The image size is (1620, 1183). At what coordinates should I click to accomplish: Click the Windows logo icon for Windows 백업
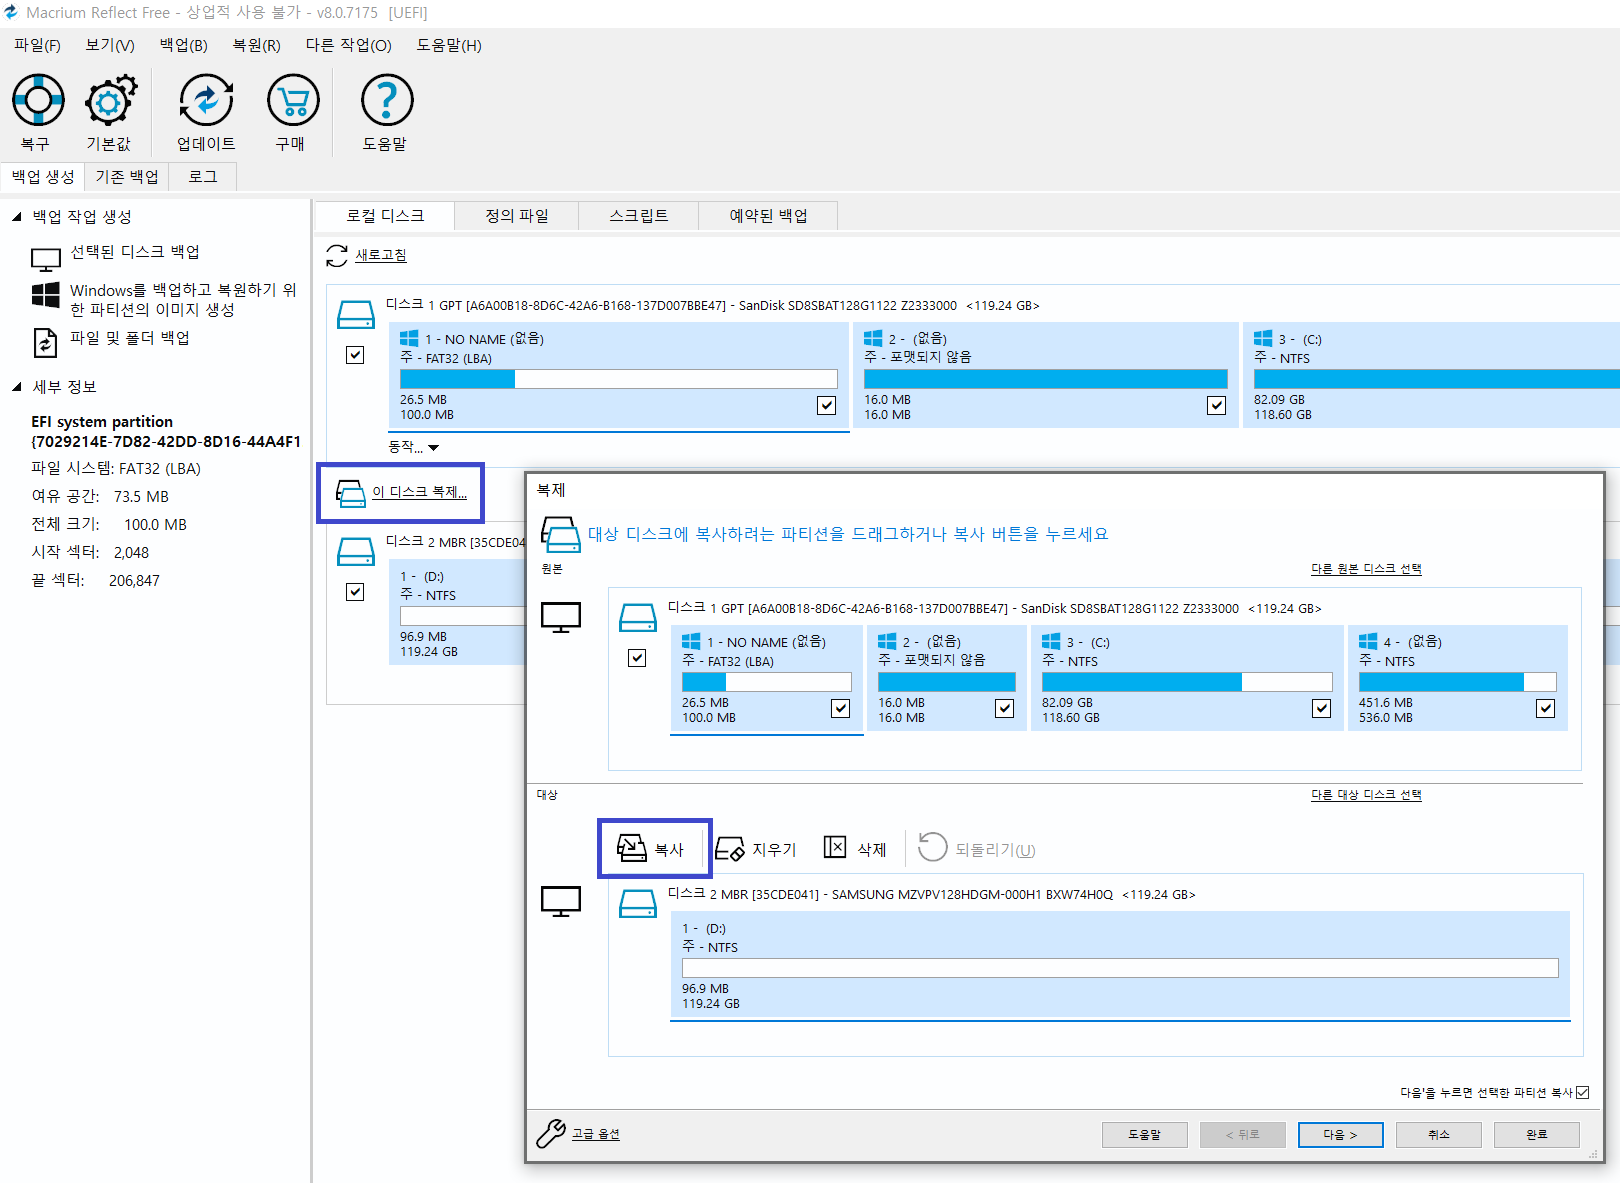click(x=46, y=295)
